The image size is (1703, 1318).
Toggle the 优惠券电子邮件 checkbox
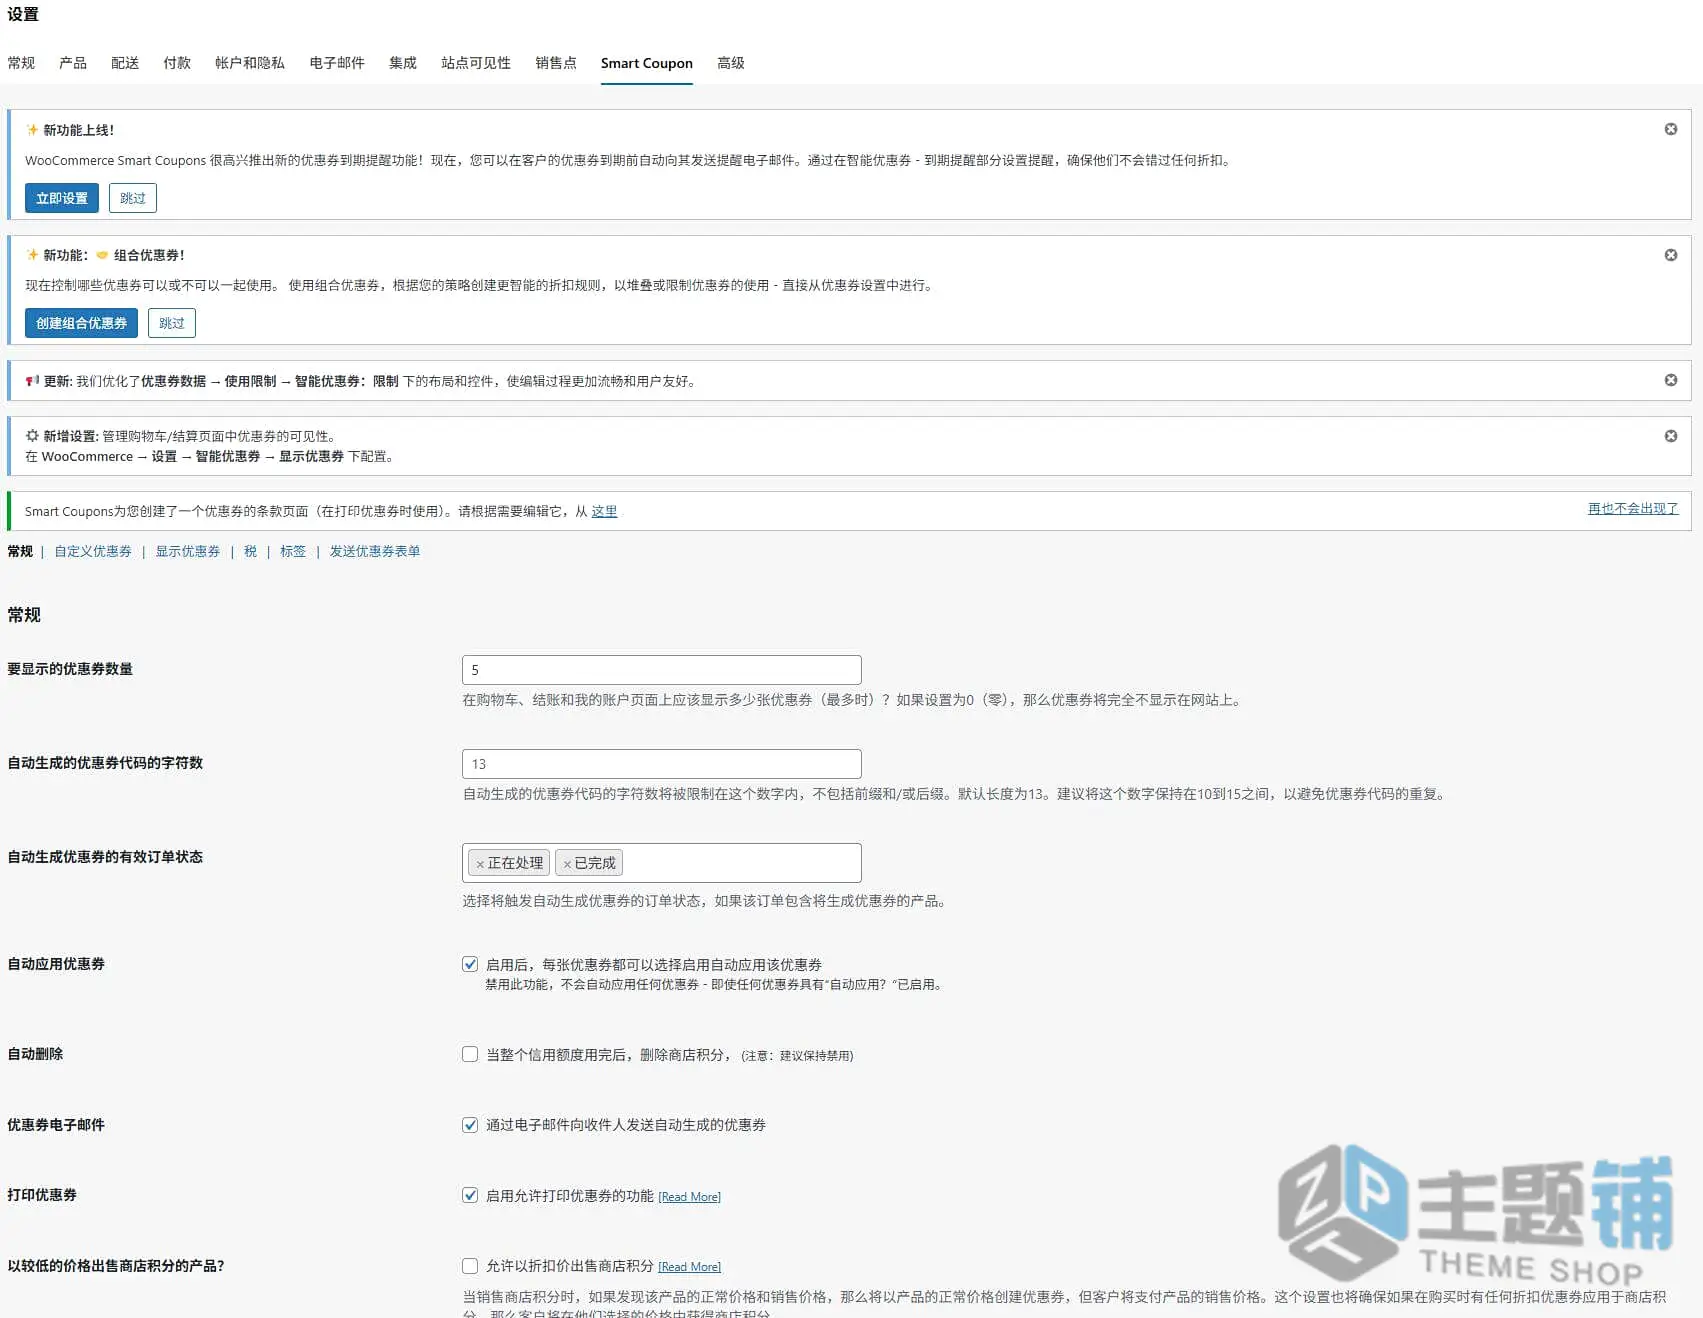click(x=470, y=1125)
